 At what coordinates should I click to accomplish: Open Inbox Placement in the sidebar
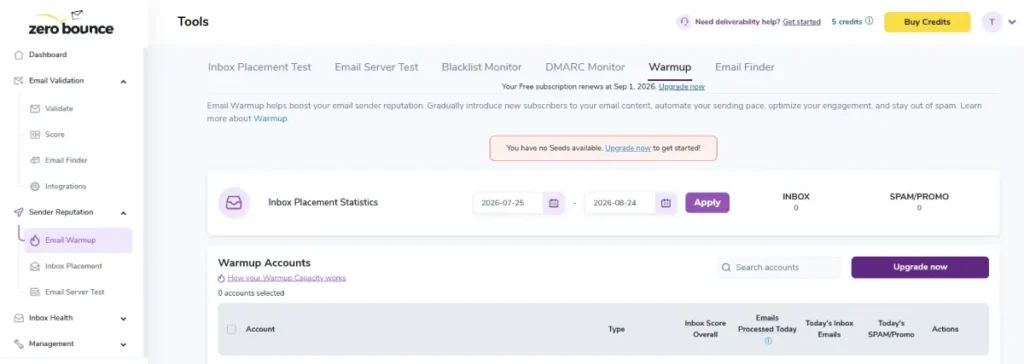74,266
